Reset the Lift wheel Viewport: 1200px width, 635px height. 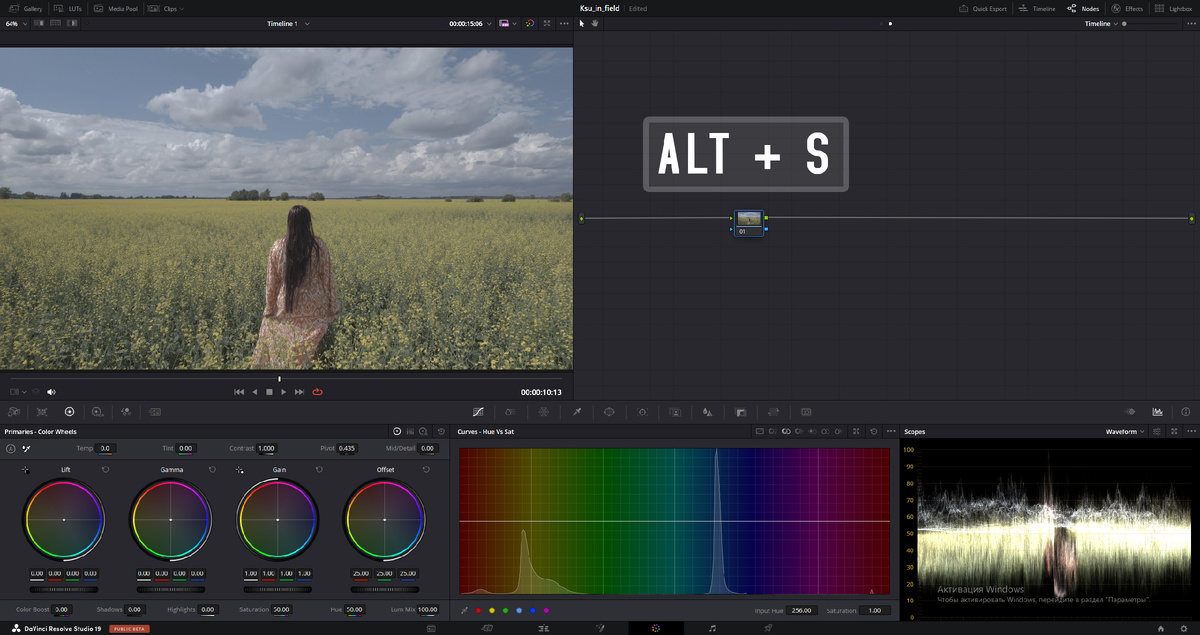(105, 469)
